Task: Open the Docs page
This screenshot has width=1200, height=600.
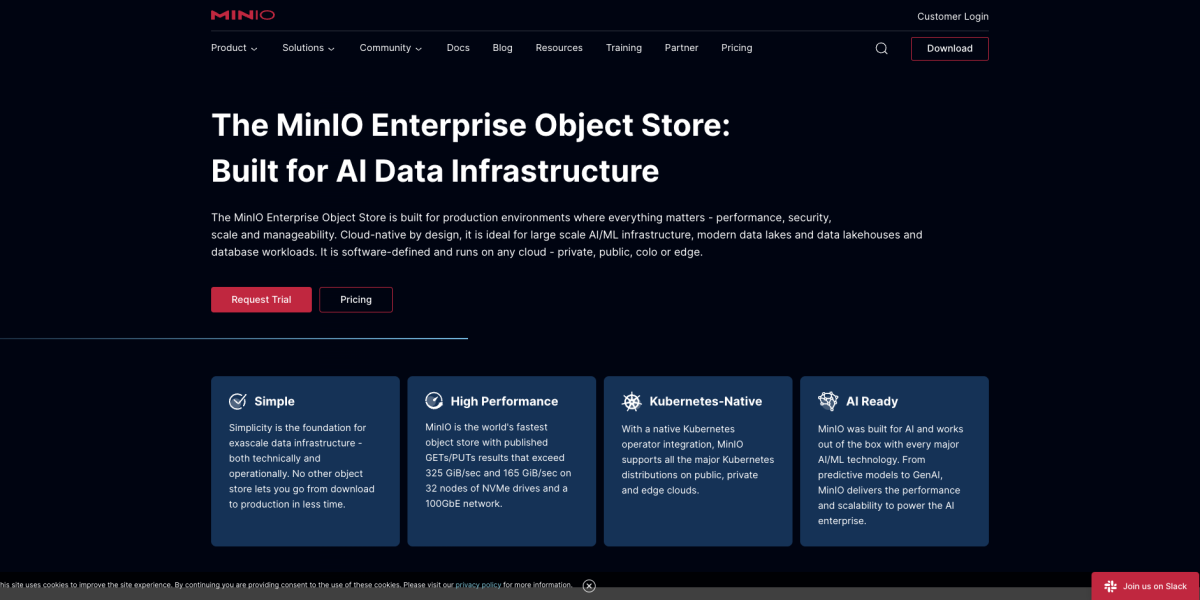Action: (x=458, y=48)
